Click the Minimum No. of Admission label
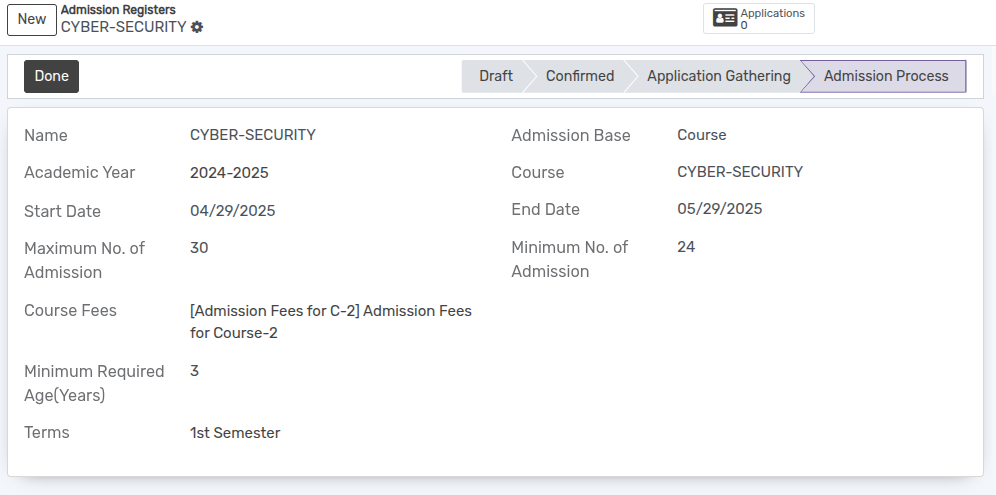This screenshot has height=495, width=996. coord(570,259)
